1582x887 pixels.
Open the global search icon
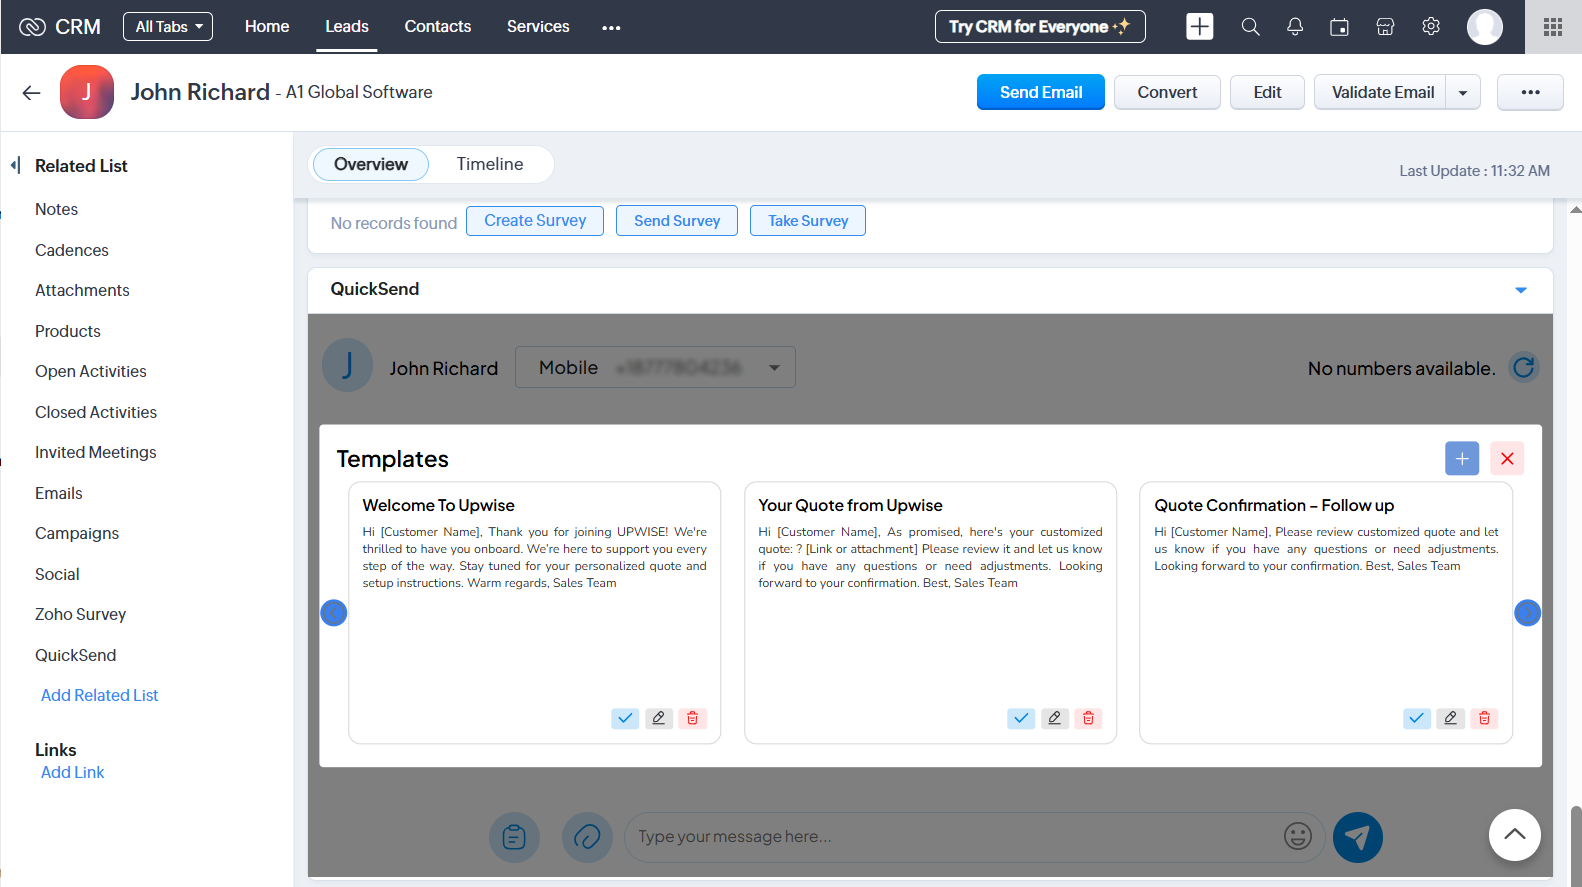pyautogui.click(x=1250, y=27)
